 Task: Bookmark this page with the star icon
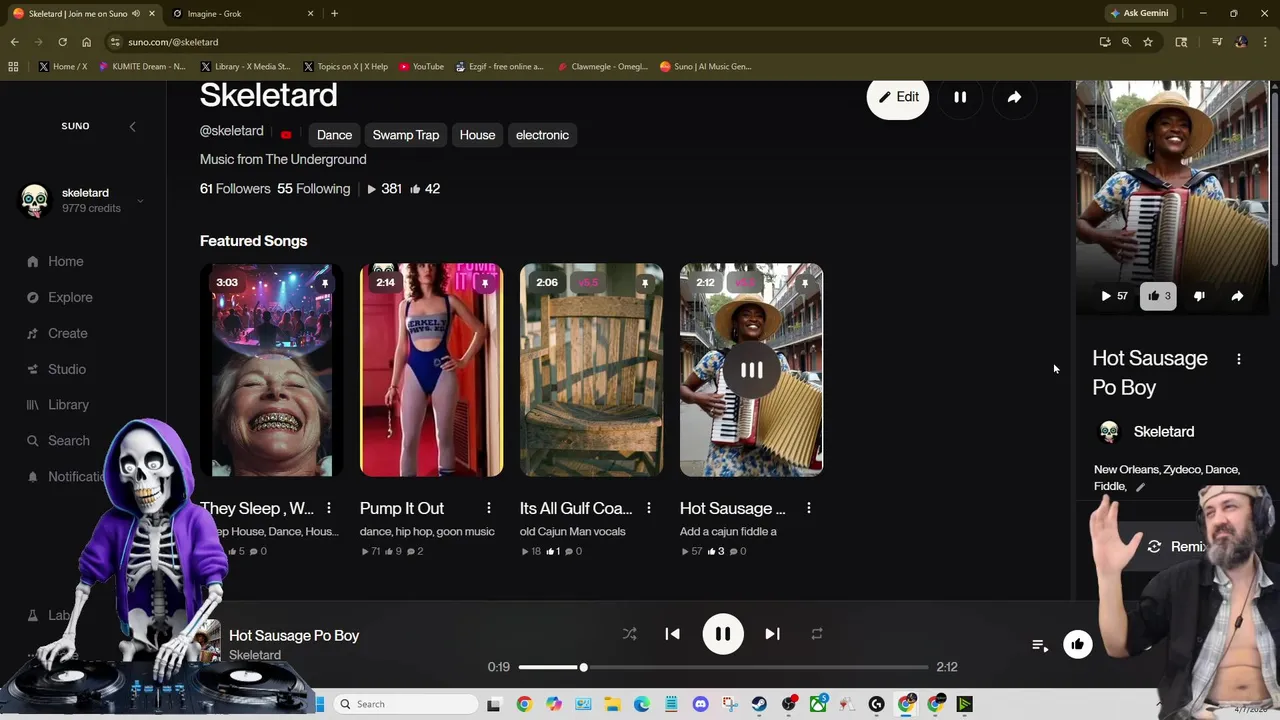1148,42
